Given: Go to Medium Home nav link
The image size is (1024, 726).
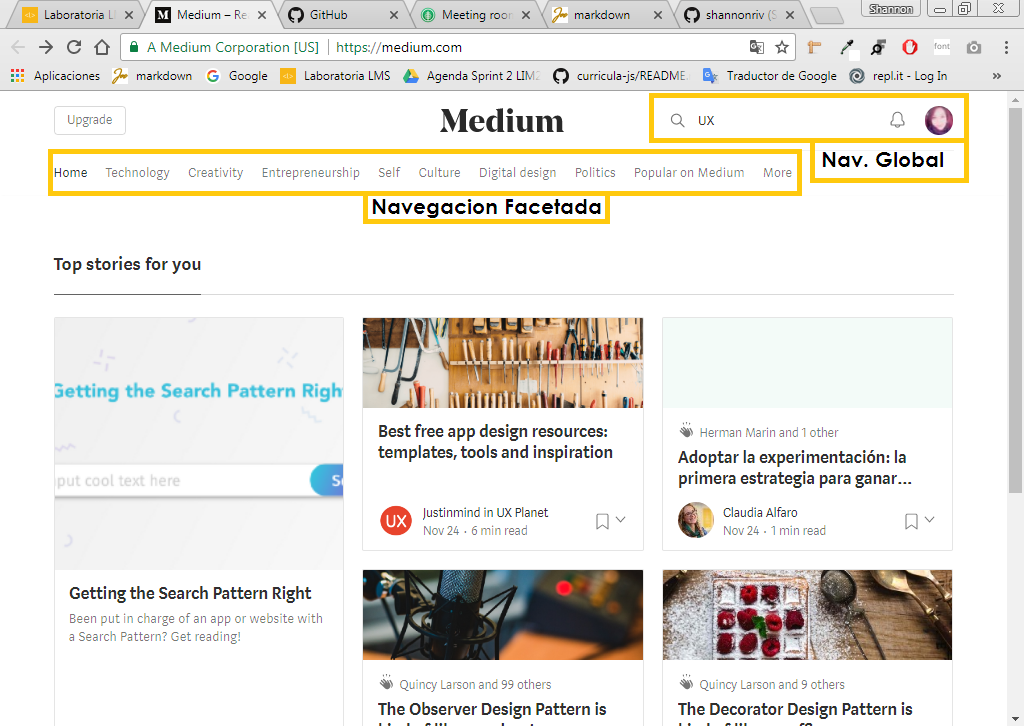Looking at the screenshot, I should (x=71, y=172).
